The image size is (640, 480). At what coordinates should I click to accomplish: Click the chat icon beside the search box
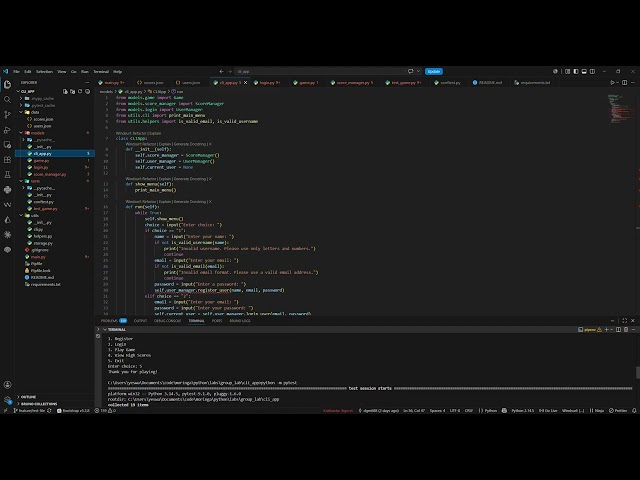(x=411, y=71)
